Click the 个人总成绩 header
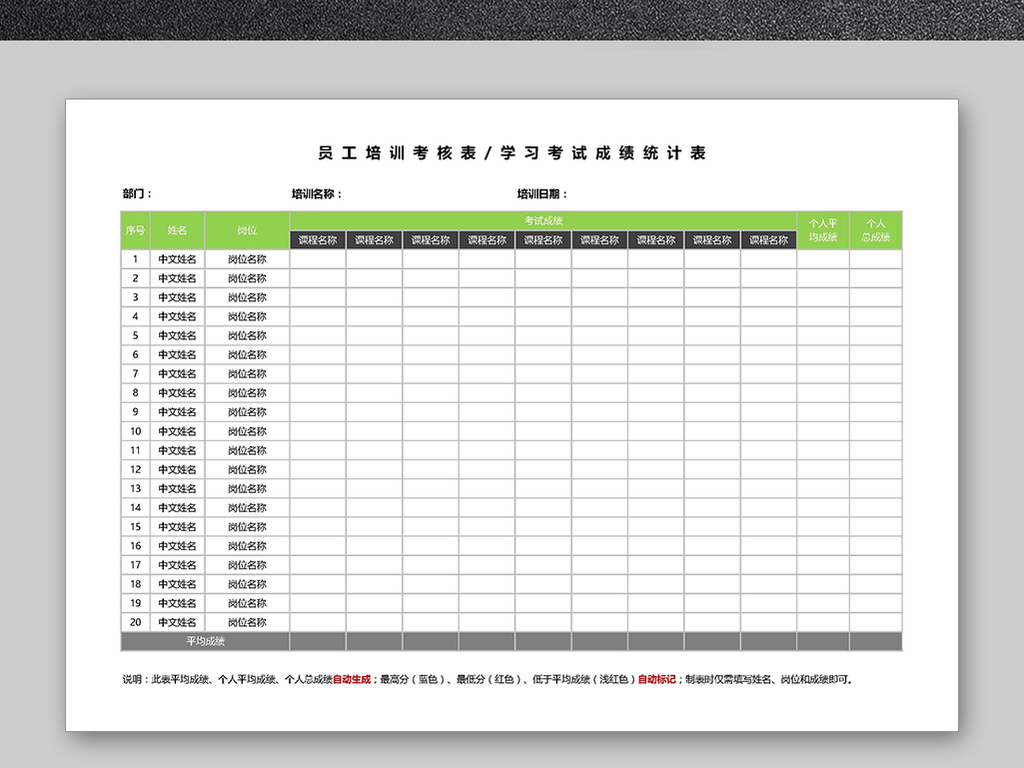The image size is (1024, 768). tap(875, 230)
